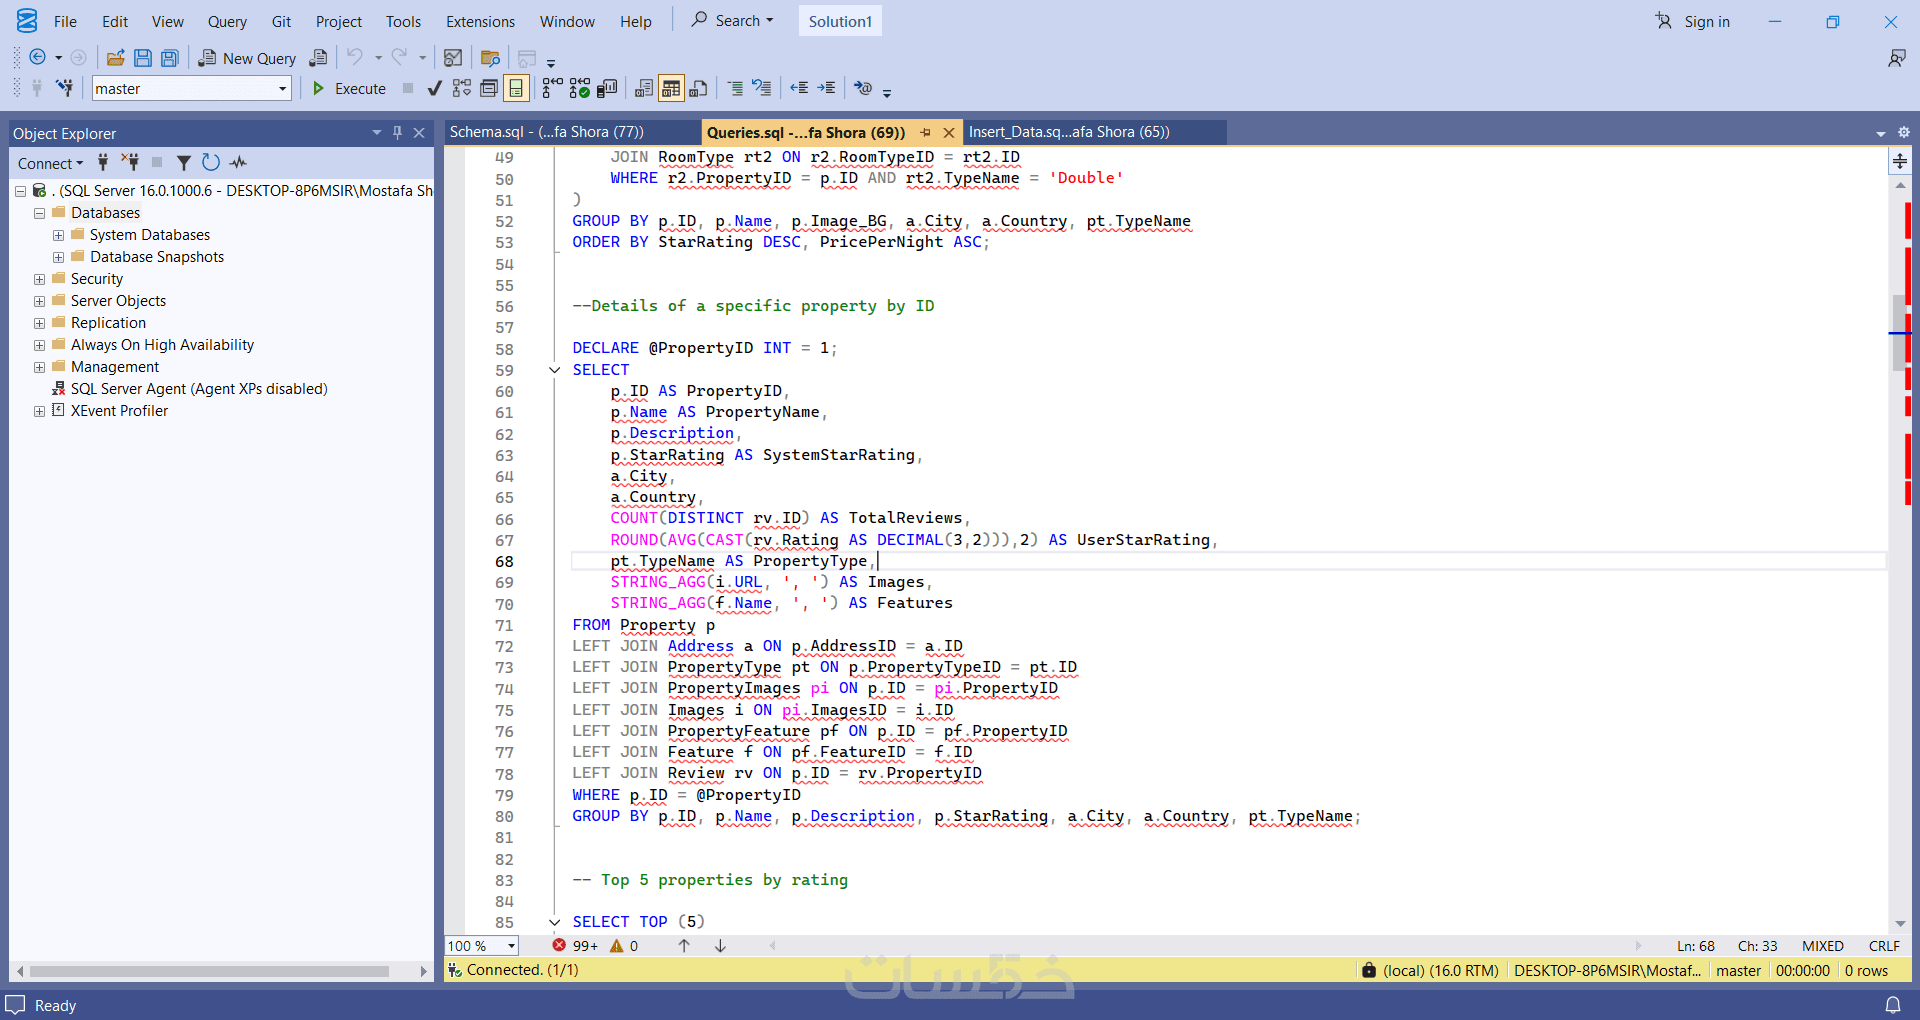Image resolution: width=1920 pixels, height=1020 pixels.
Task: Toggle pin on Queries.sql tab
Action: (926, 132)
